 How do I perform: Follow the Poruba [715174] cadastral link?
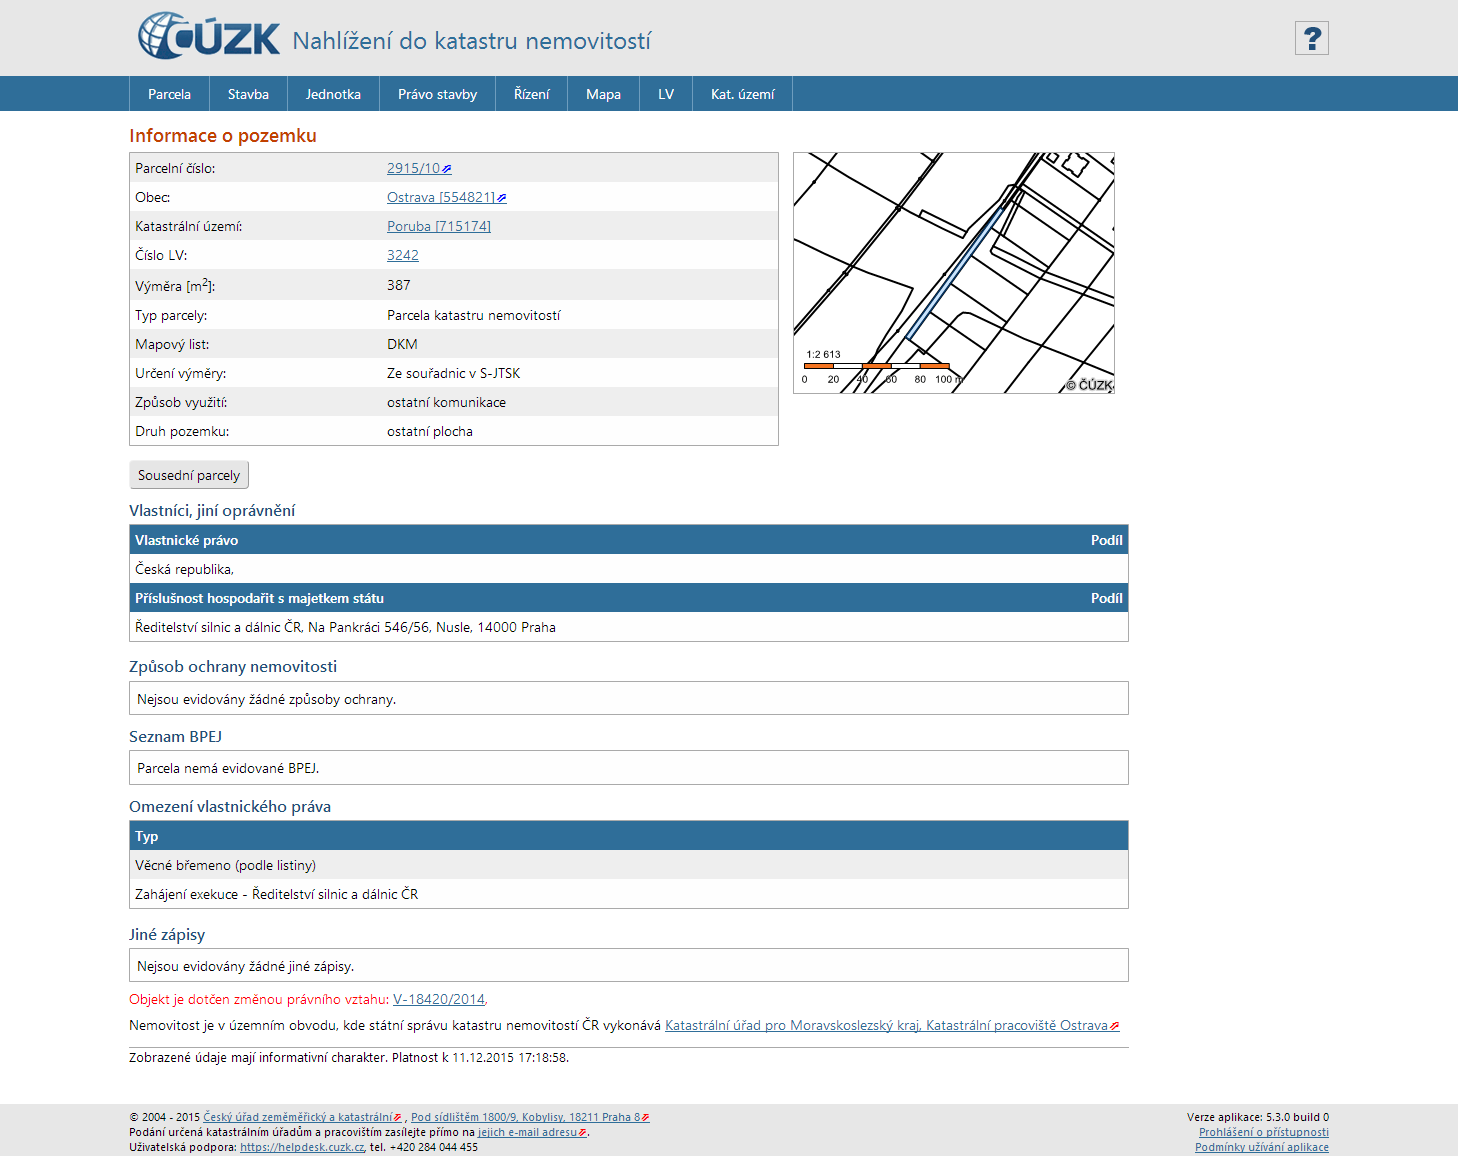(438, 226)
